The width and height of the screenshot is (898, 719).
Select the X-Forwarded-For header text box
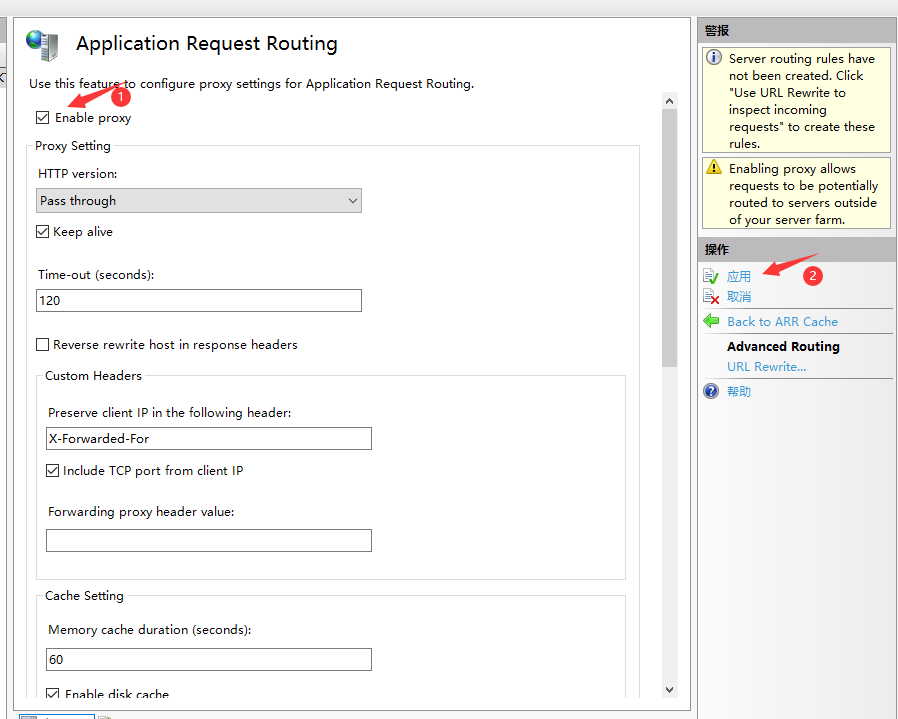[208, 439]
